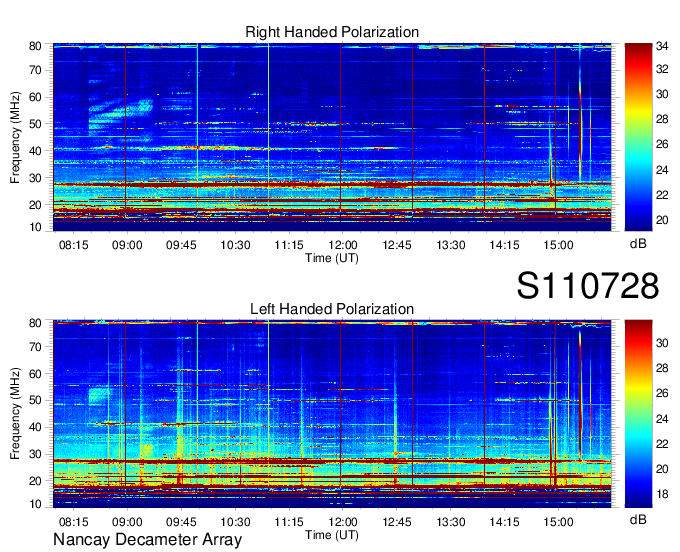680x552 pixels.
Task: Click the 26 dB value on Right Handed colorbar
Action: (662, 144)
